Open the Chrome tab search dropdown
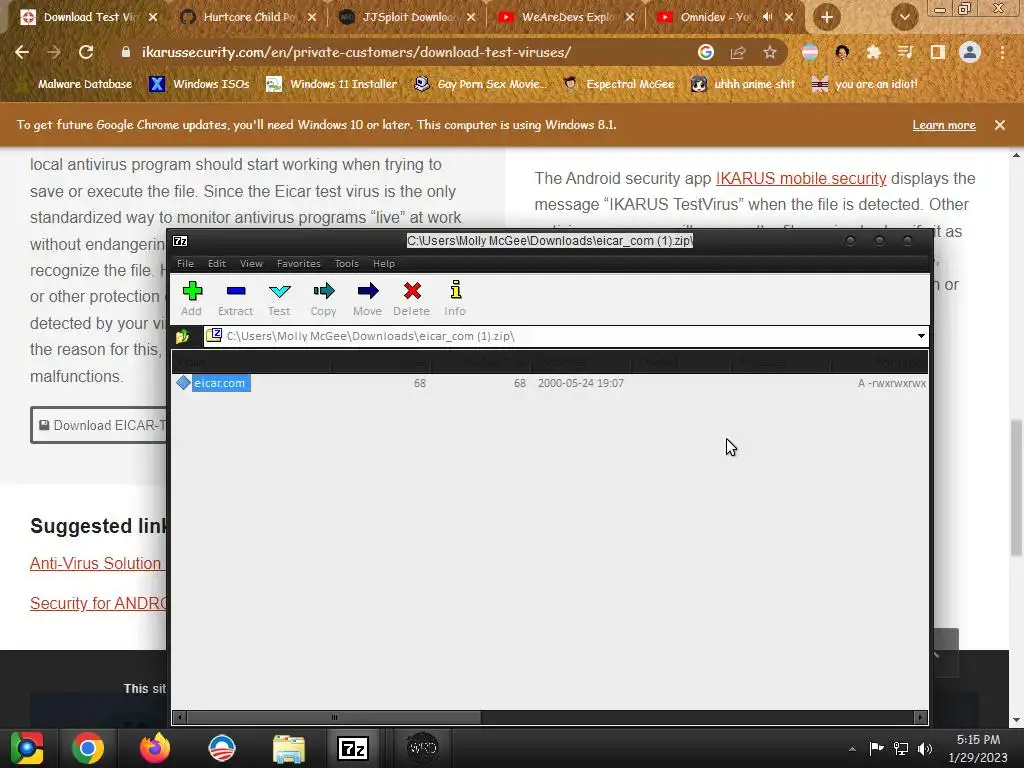The width and height of the screenshot is (1024, 768). click(x=904, y=17)
